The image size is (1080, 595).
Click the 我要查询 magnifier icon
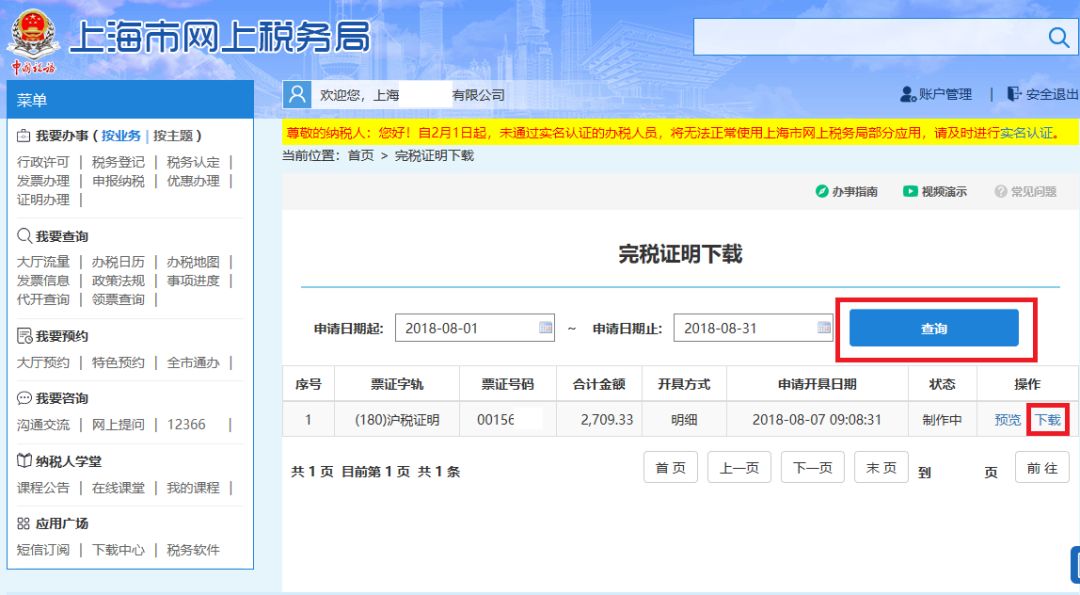pos(24,236)
